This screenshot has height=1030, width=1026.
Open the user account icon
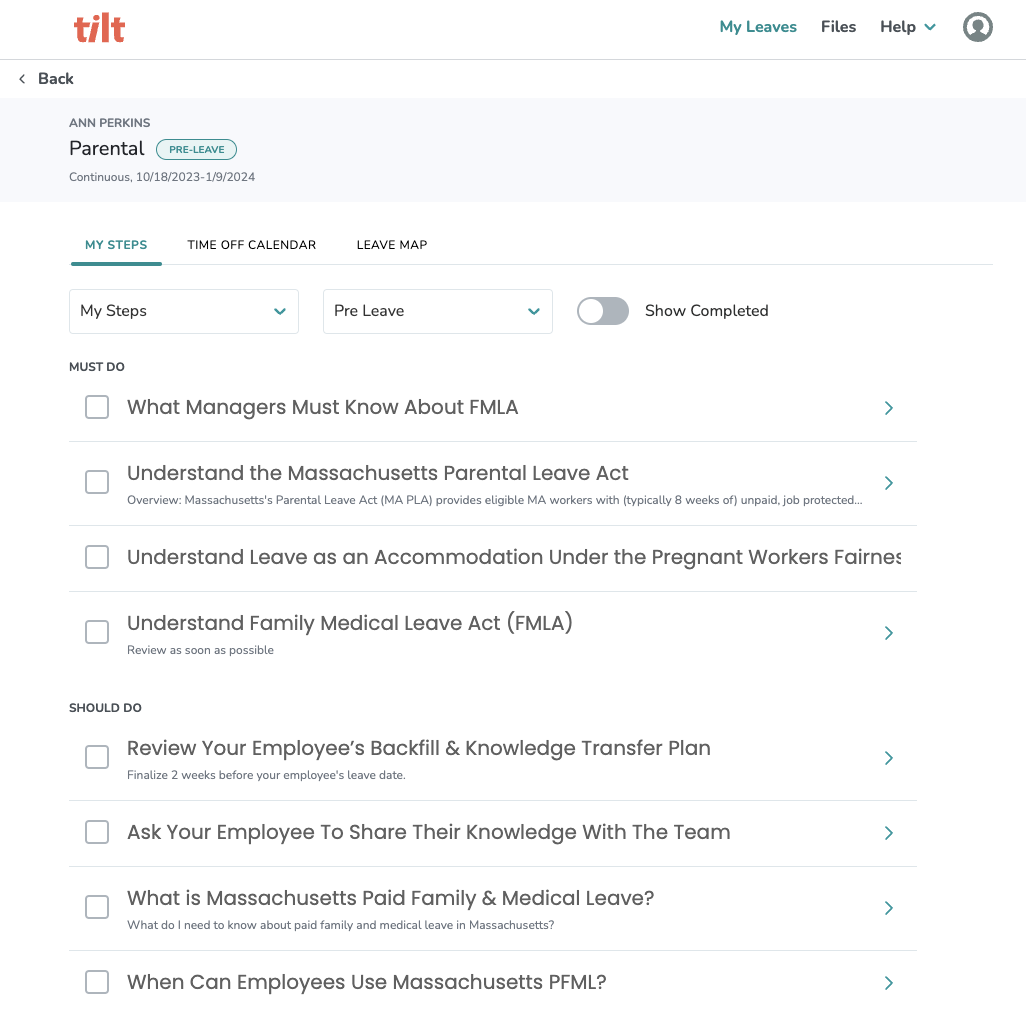pyautogui.click(x=978, y=27)
